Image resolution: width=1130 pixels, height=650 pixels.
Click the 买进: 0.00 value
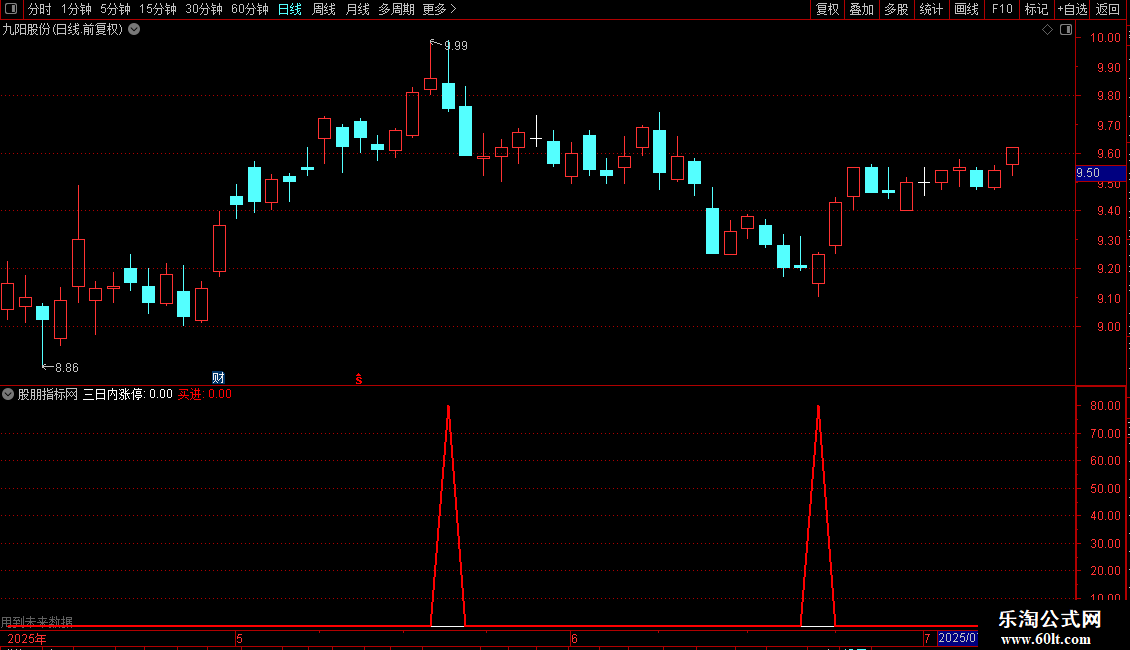(205, 394)
